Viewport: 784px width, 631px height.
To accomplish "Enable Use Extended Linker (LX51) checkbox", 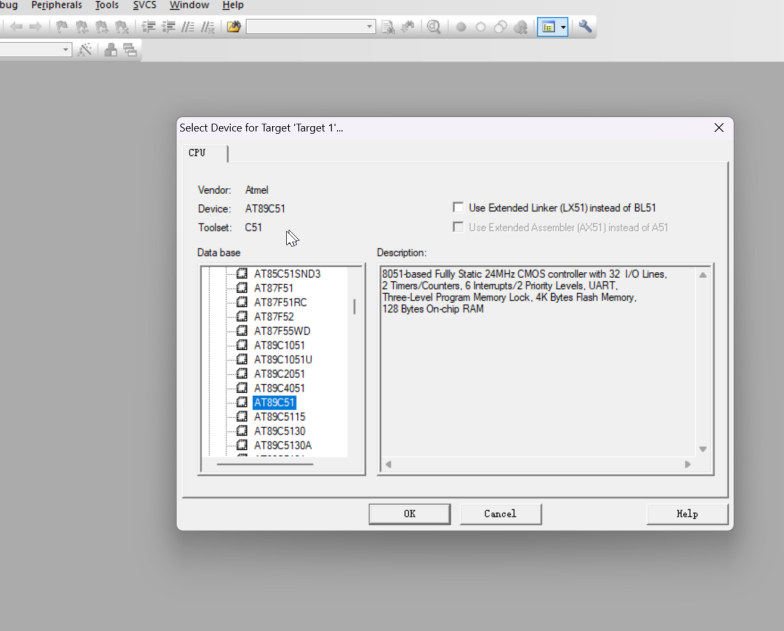I will (458, 207).
